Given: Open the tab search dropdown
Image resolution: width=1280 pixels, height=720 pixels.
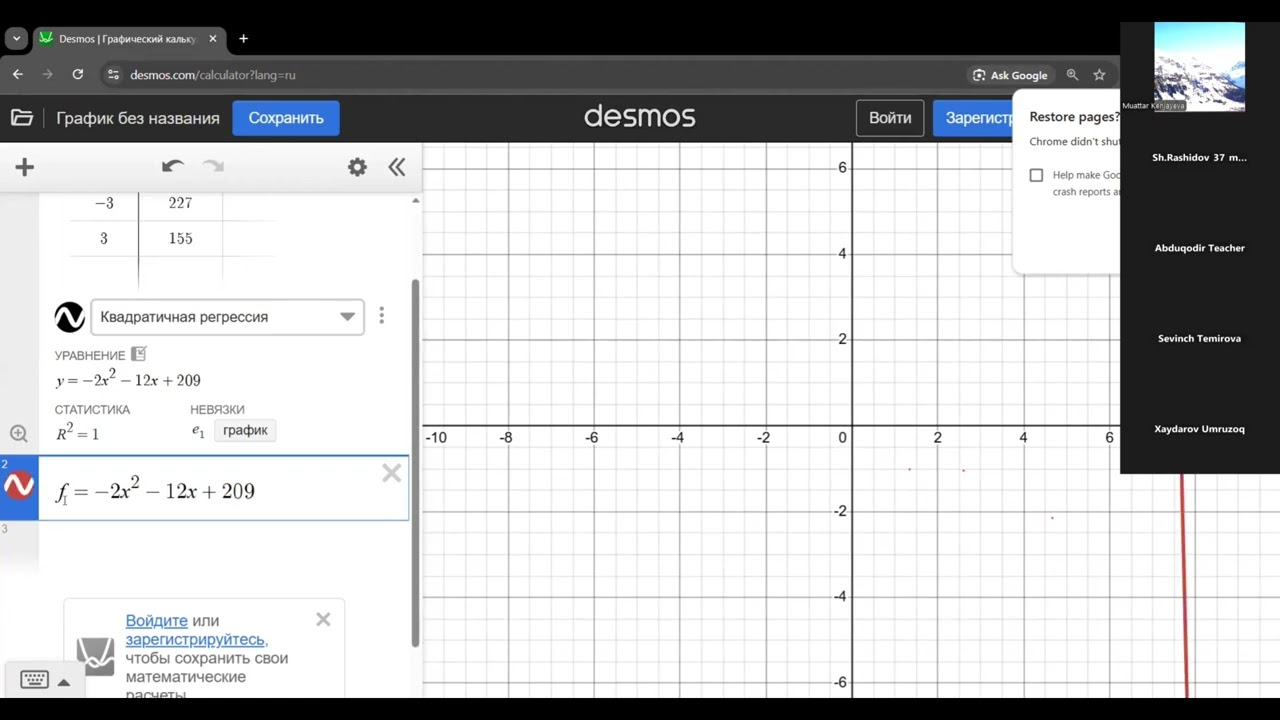Looking at the screenshot, I should 16,39.
